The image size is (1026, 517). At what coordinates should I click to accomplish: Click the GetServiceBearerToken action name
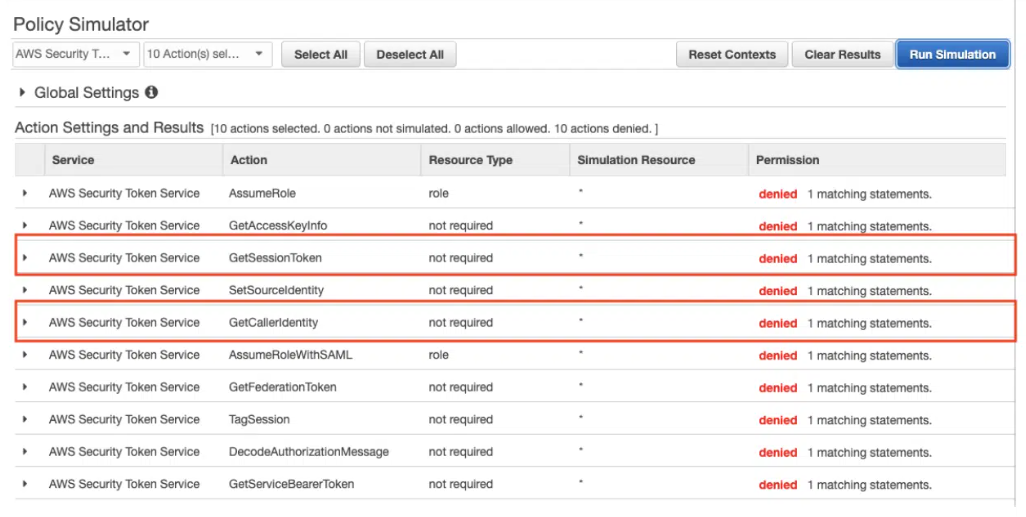click(291, 484)
